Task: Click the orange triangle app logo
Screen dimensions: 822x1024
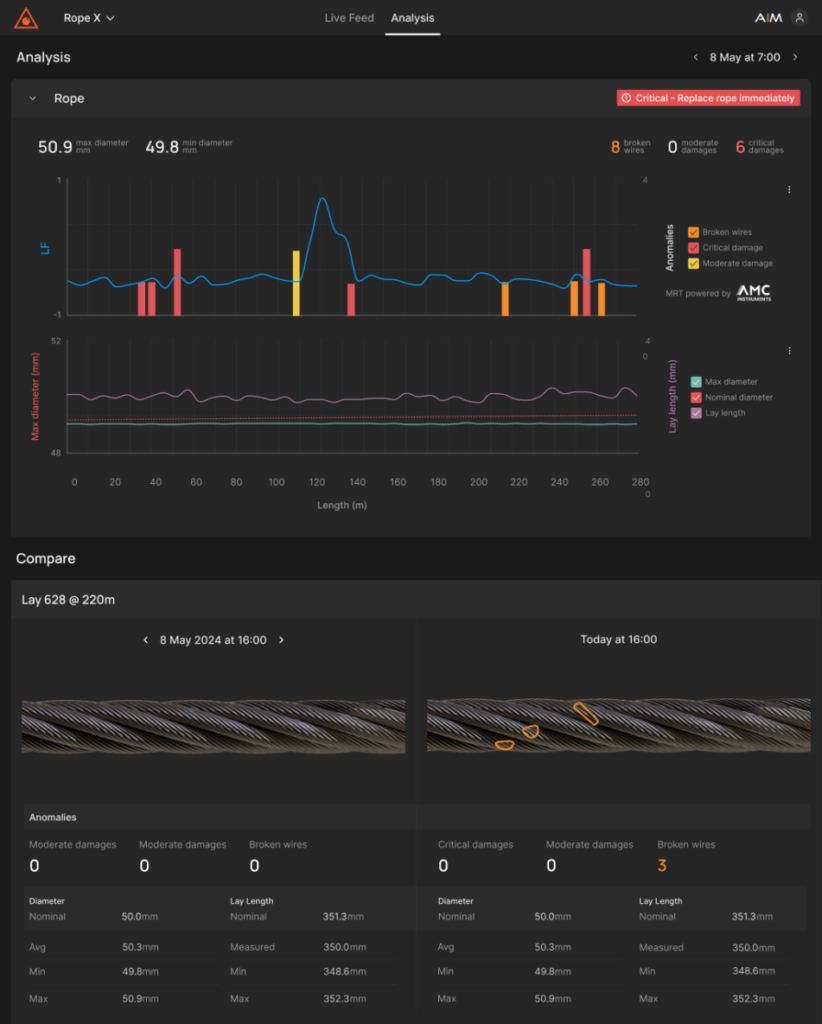Action: tap(25, 18)
